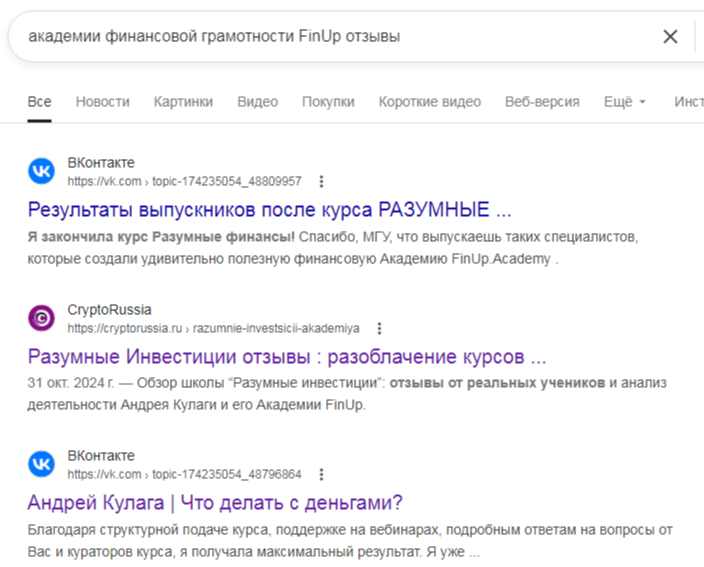Switch to the Короткие видео tab
This screenshot has height=567, width=704.
click(429, 102)
